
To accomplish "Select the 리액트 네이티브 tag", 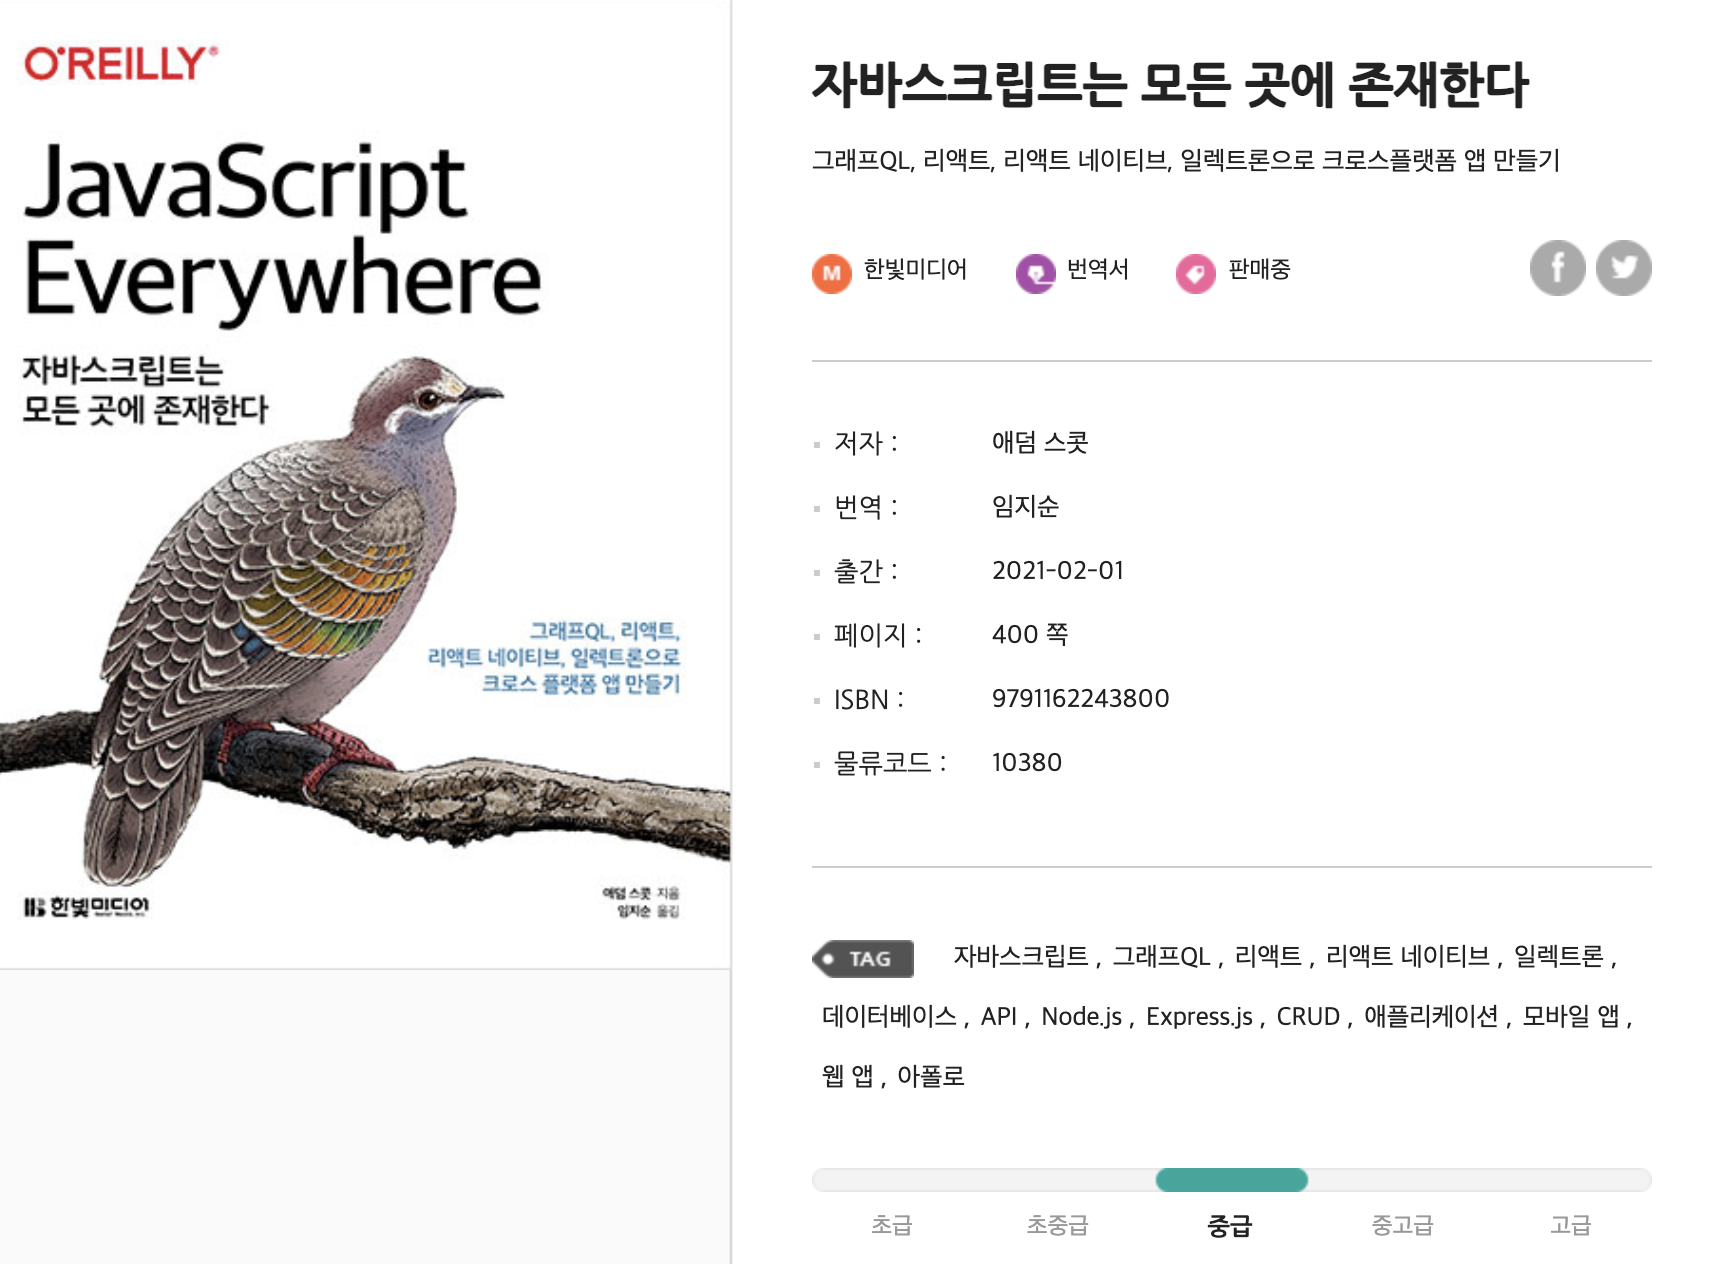I will click(1407, 957).
